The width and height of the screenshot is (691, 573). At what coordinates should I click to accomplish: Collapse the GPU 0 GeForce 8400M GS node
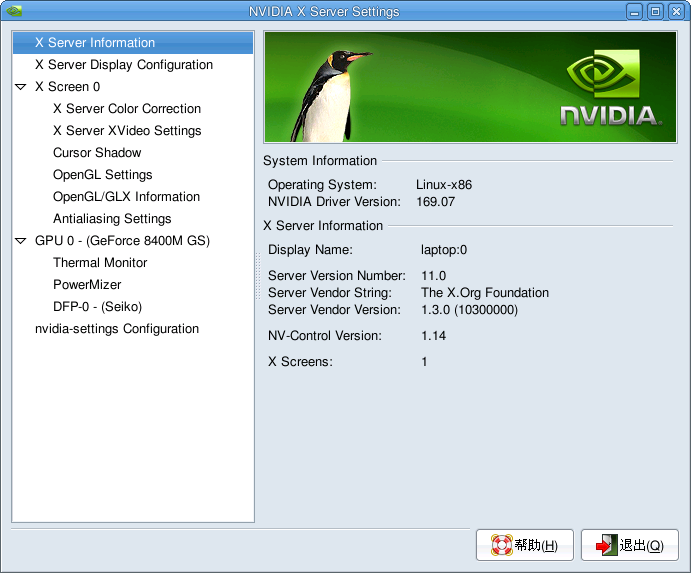(x=20, y=241)
